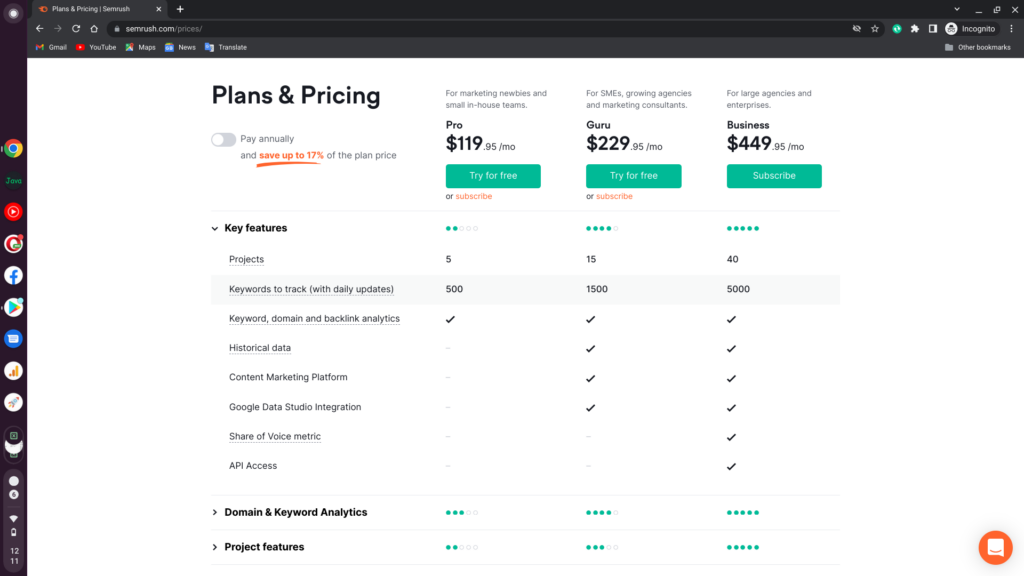Click Try for free under Guru plan
1024x576 pixels.
(633, 176)
